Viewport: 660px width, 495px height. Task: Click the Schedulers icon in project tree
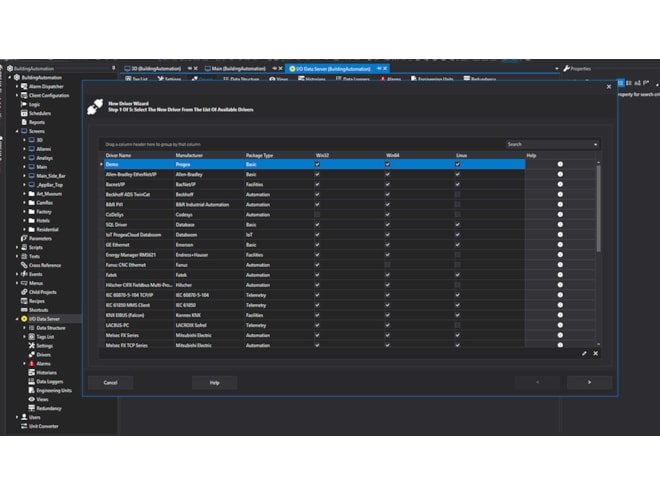click(x=23, y=113)
